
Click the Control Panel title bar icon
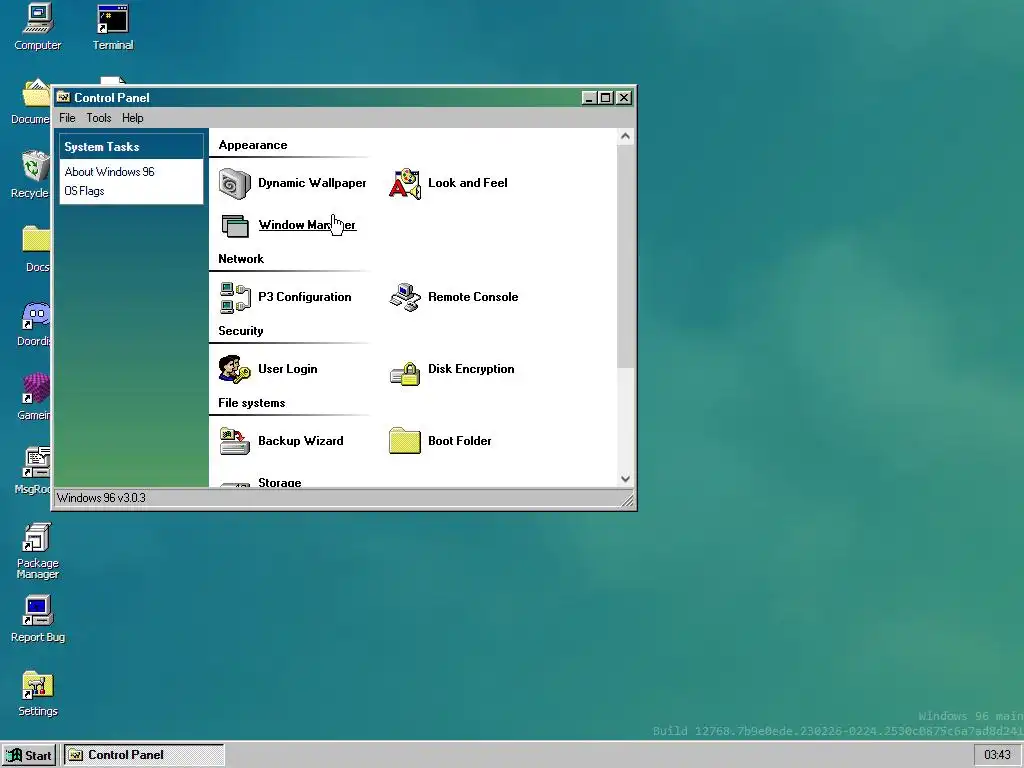[63, 97]
